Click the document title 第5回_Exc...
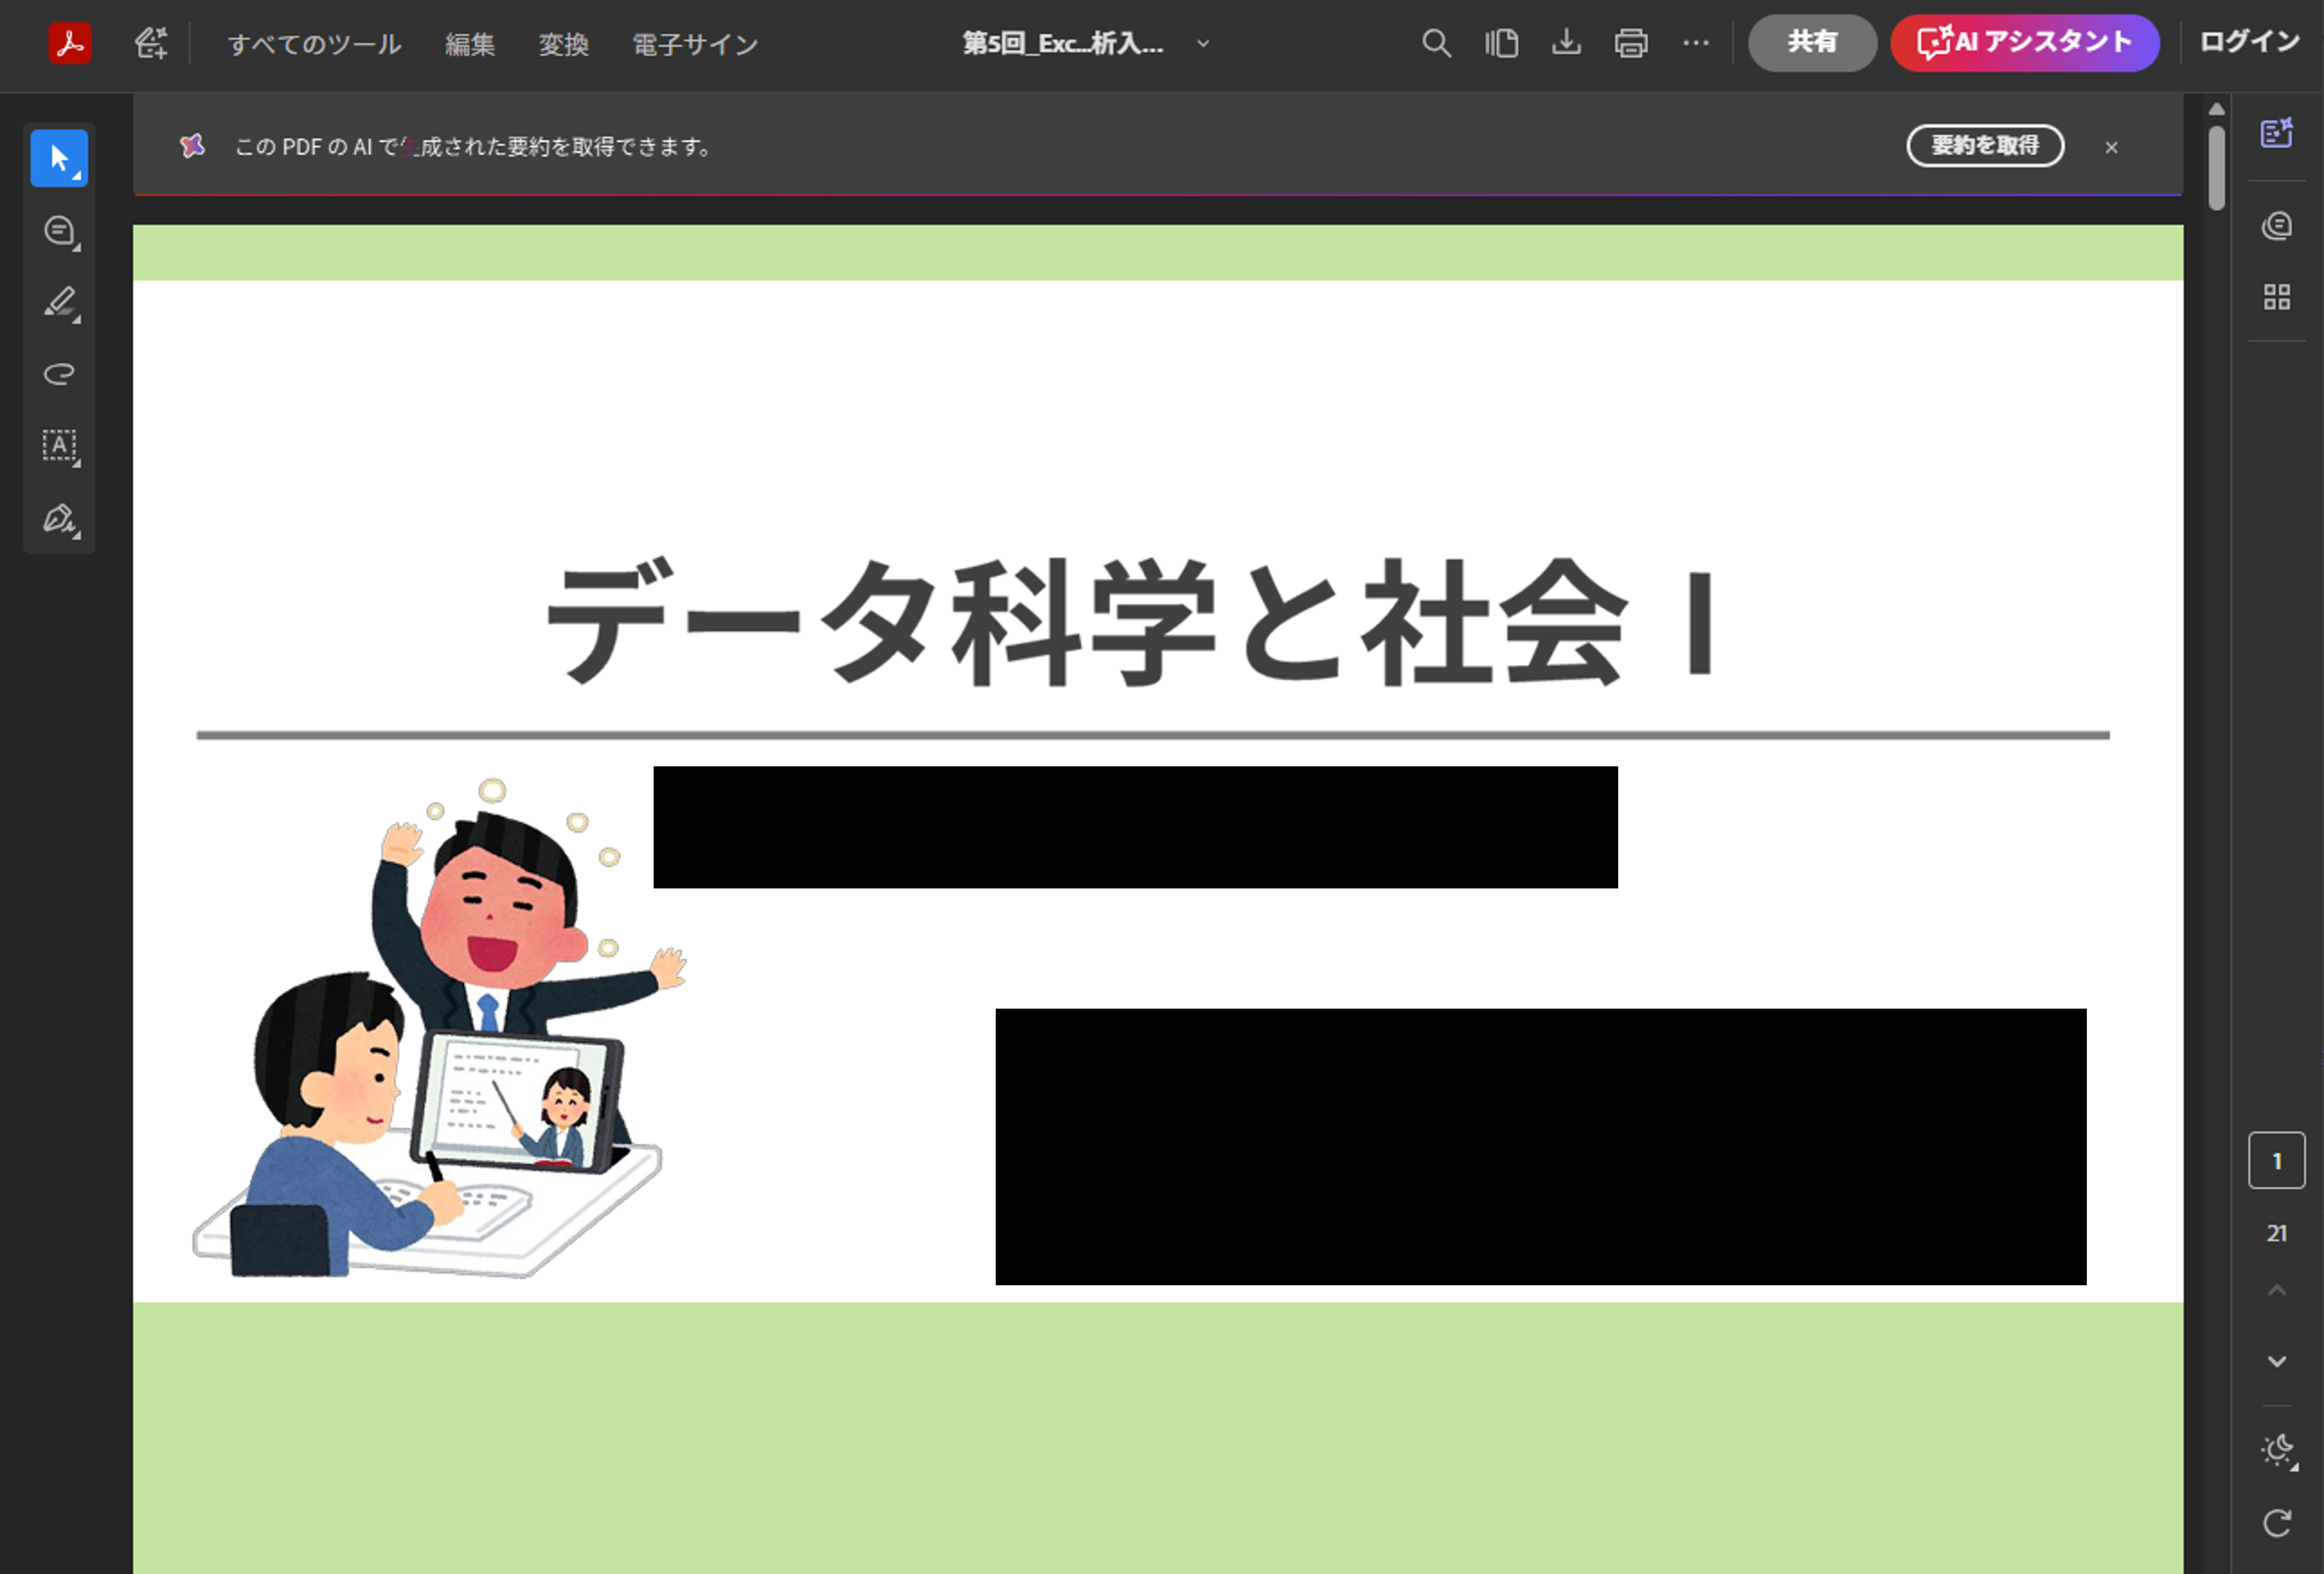Screen dimensions: 2324x1574 (1063, 43)
